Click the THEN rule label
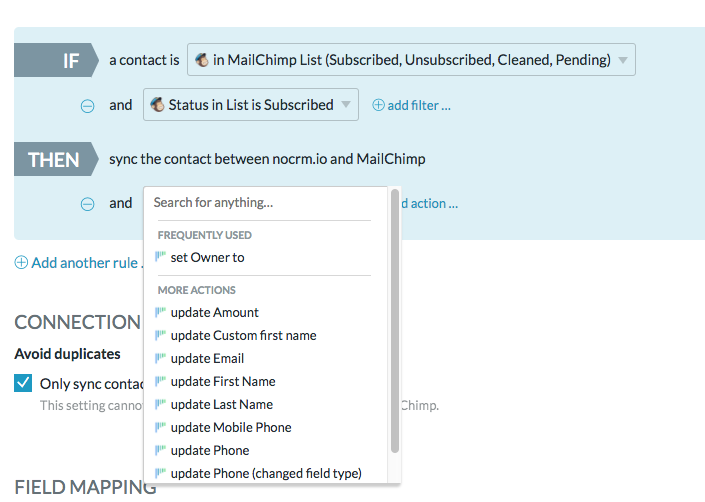Screen dimensions: 705x502 pos(54,160)
